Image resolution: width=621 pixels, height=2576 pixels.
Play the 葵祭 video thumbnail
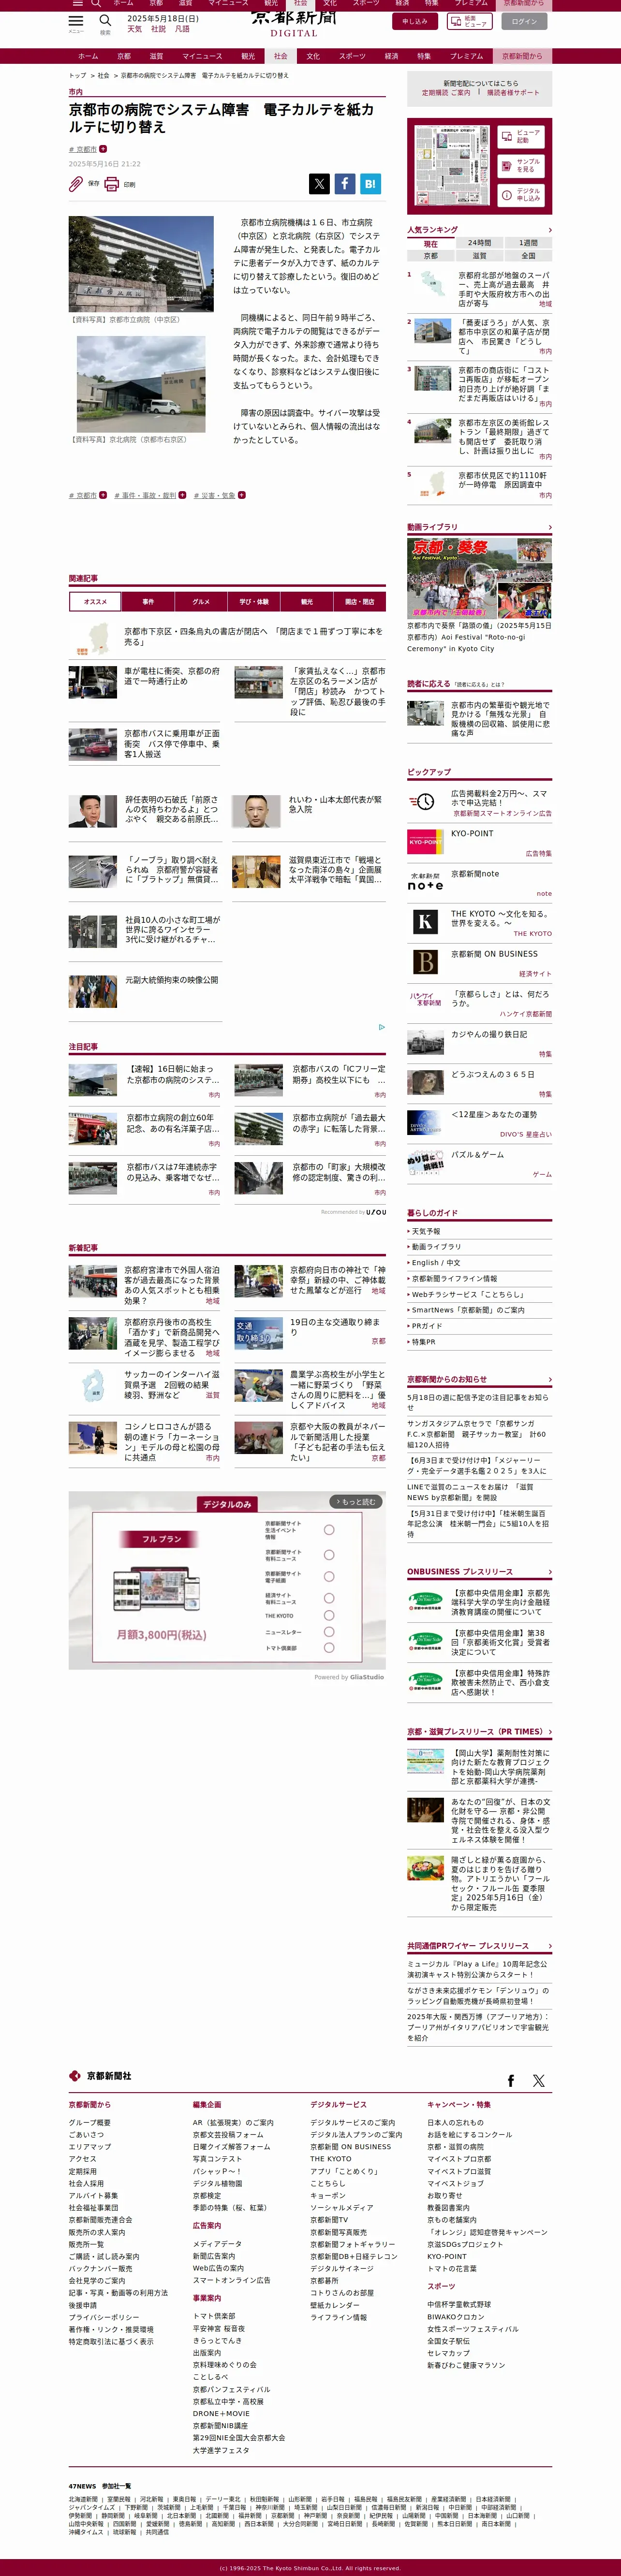click(479, 578)
